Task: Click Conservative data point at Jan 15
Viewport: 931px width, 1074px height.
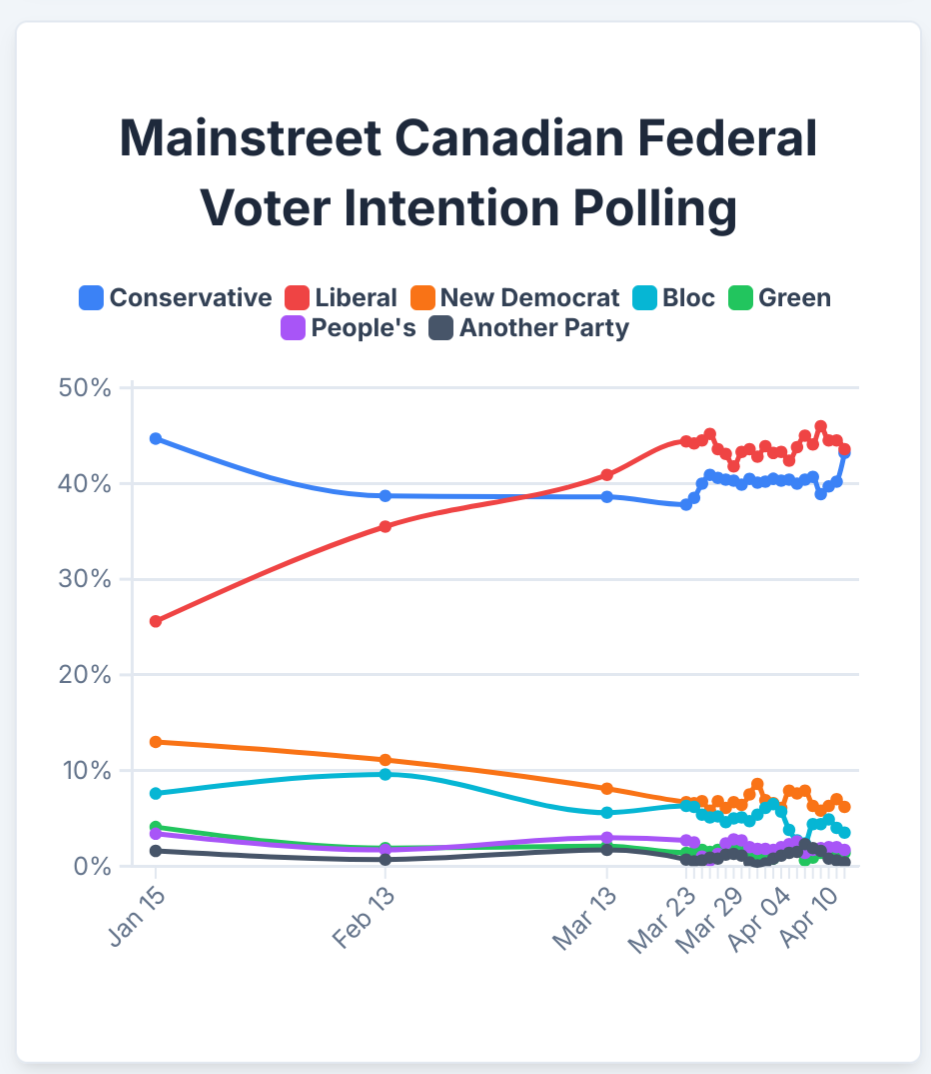Action: 155,439
